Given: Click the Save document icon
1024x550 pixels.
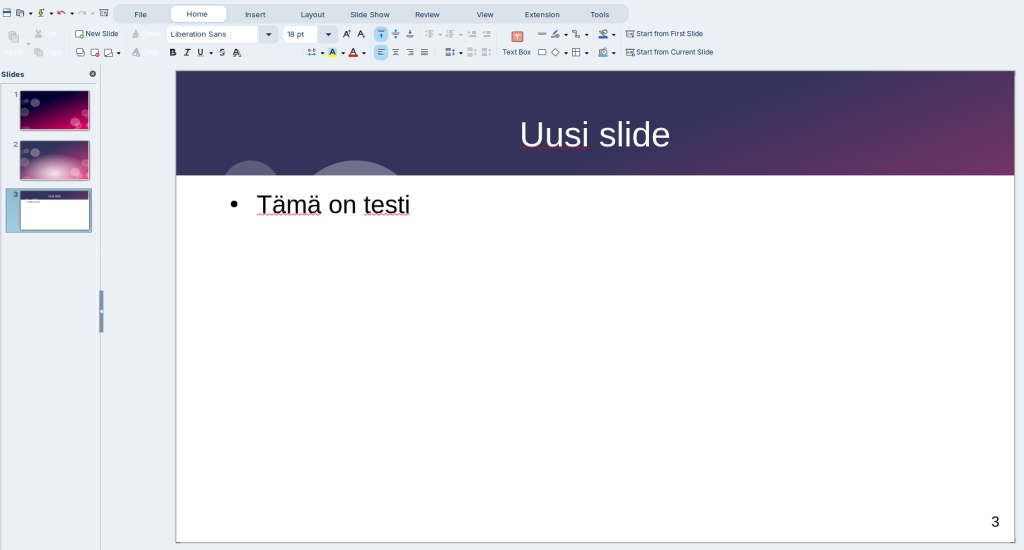Looking at the screenshot, I should coord(7,13).
